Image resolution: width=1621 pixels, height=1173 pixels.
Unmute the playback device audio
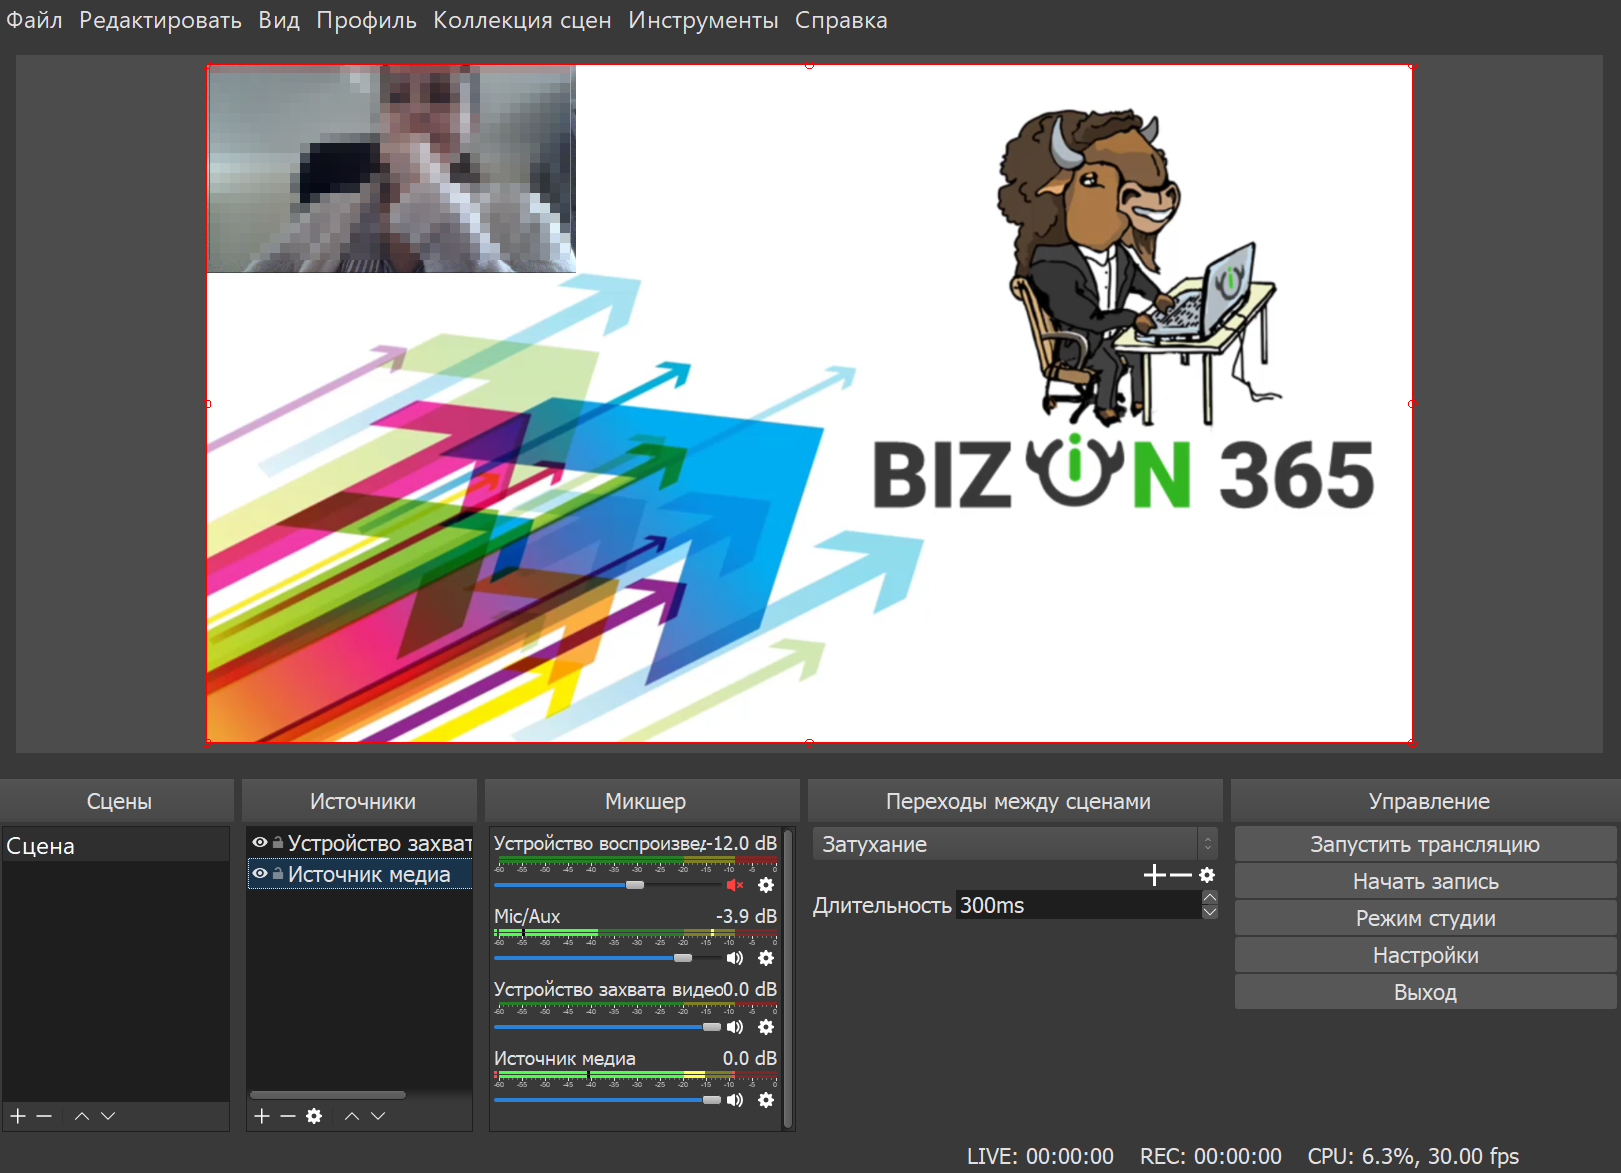pyautogui.click(x=735, y=885)
